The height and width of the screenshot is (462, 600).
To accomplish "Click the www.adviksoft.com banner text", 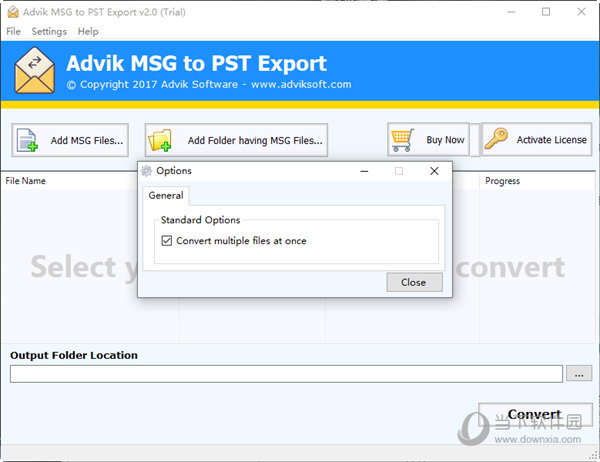I will pyautogui.click(x=301, y=84).
